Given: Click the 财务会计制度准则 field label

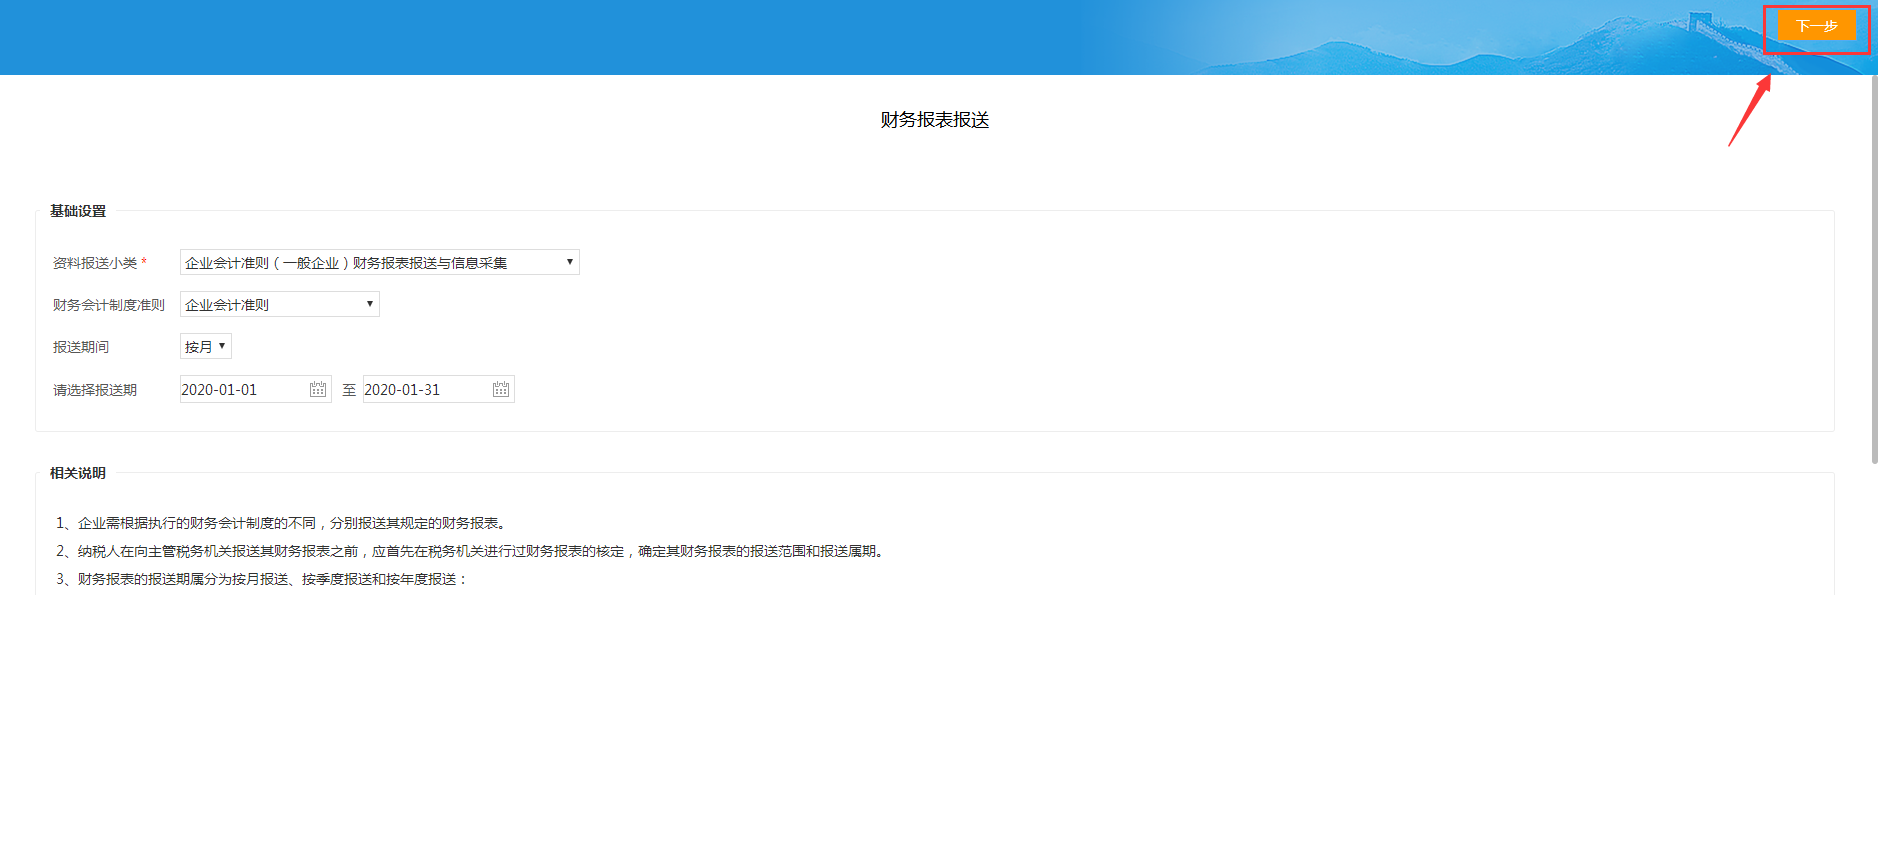Looking at the screenshot, I should coord(109,305).
